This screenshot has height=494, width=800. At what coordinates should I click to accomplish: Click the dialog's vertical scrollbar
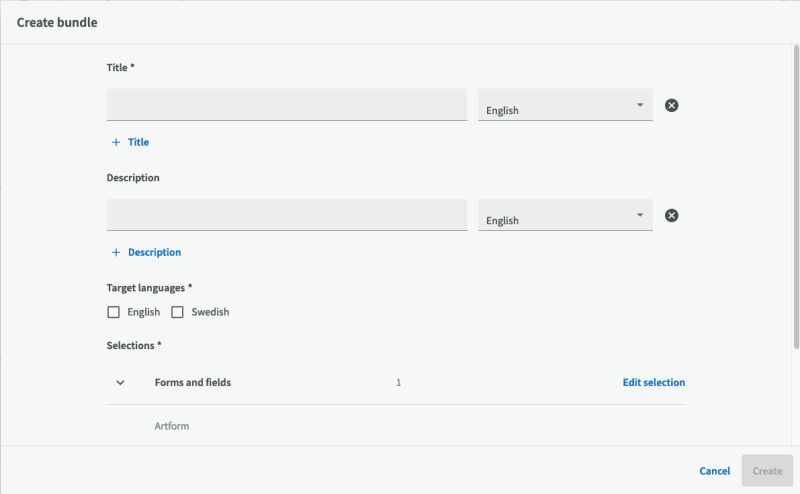coord(796,200)
